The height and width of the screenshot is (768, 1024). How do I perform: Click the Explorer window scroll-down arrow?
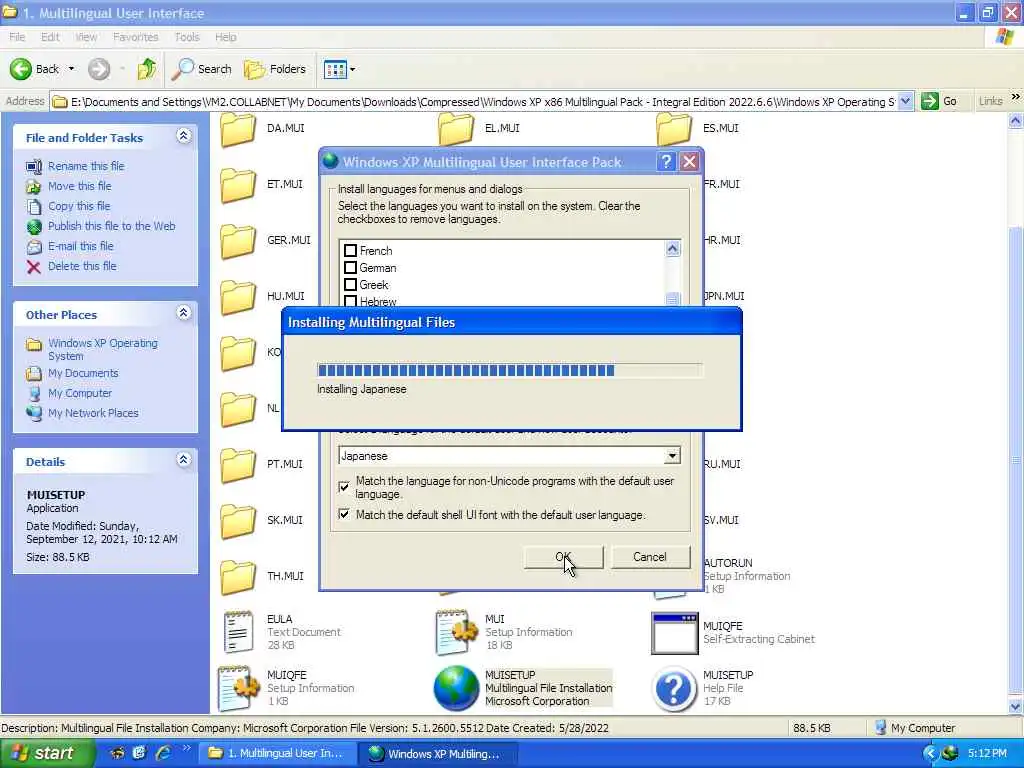(1015, 707)
